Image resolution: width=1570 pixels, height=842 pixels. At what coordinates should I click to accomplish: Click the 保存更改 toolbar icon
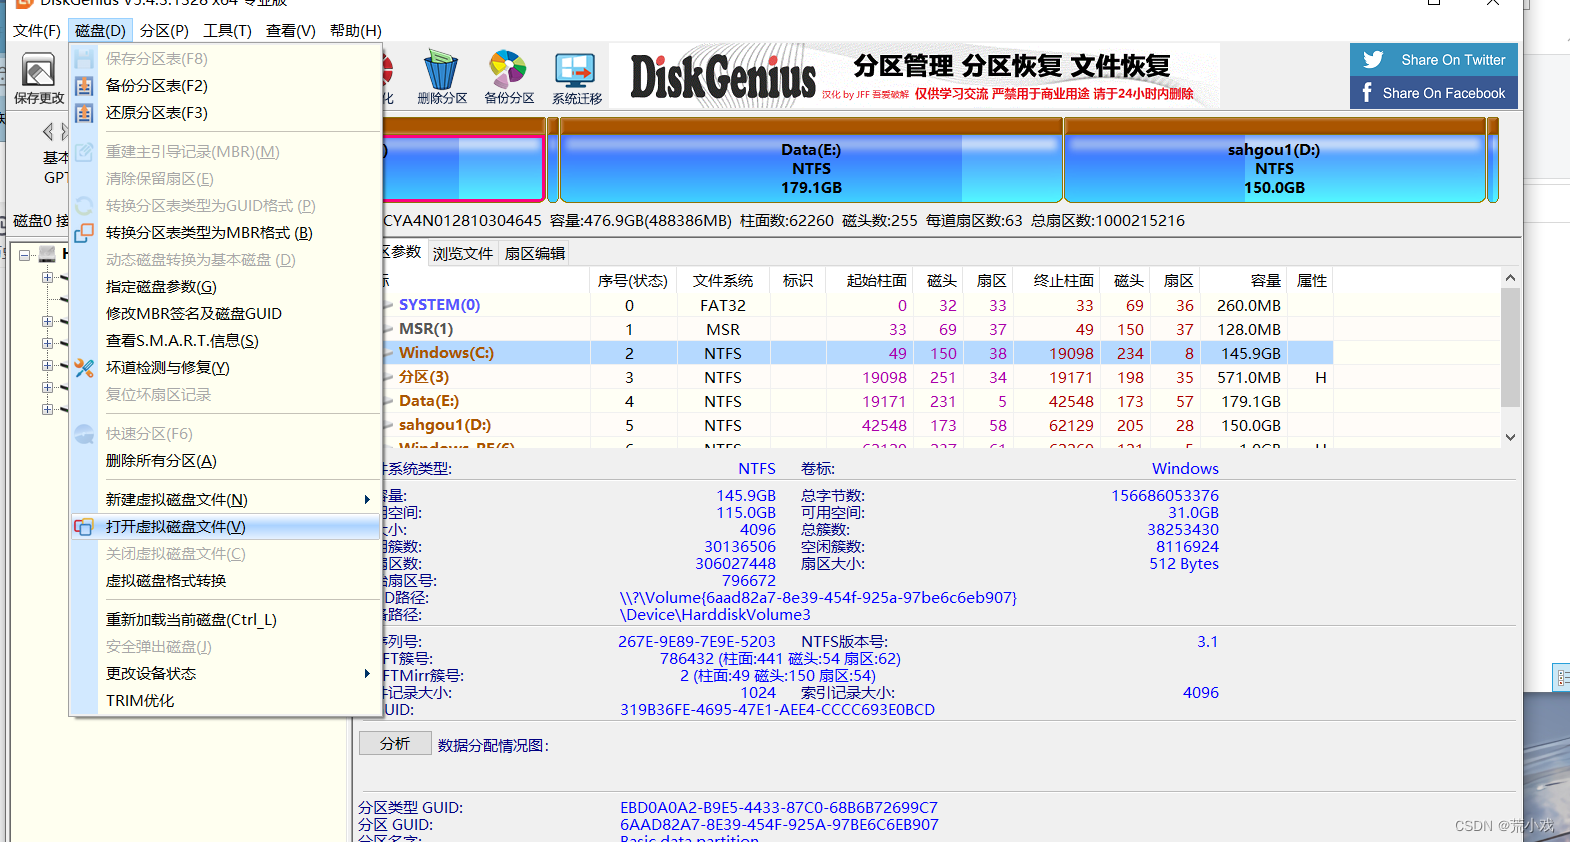coord(38,79)
